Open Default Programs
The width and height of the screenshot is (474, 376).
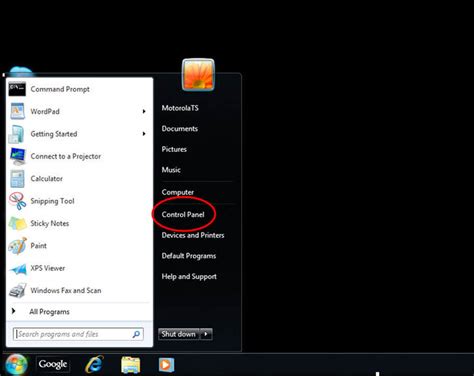click(189, 256)
